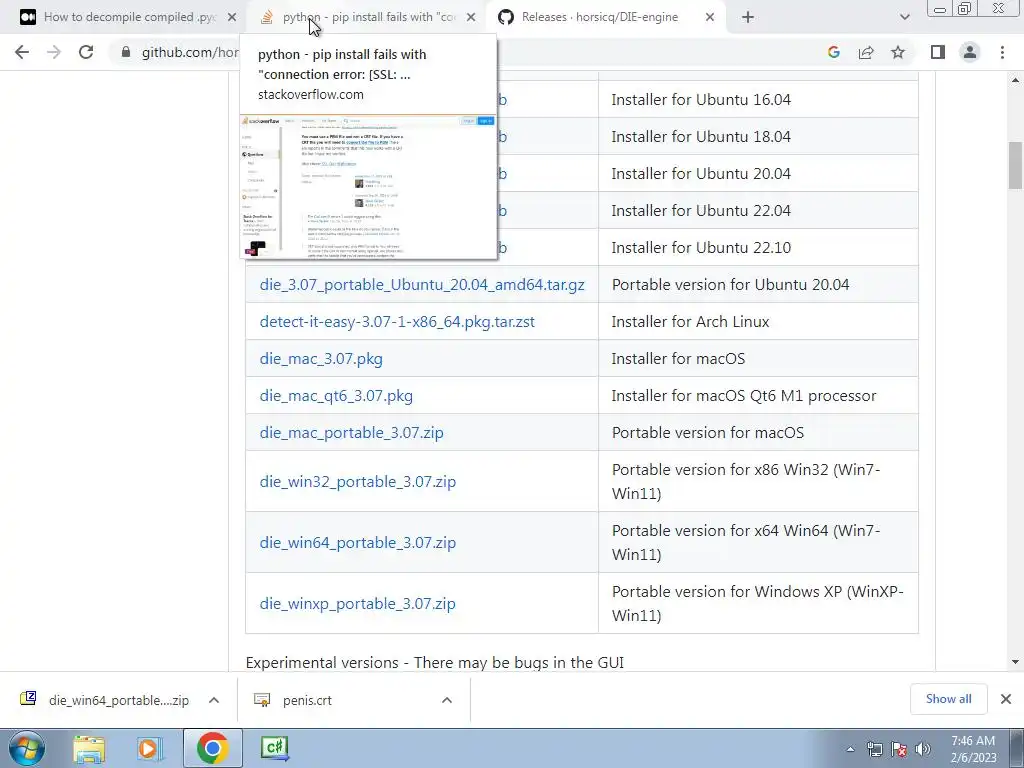
Task: Click 'Installer for Ubuntu 22.04' text
Action: 701,211
